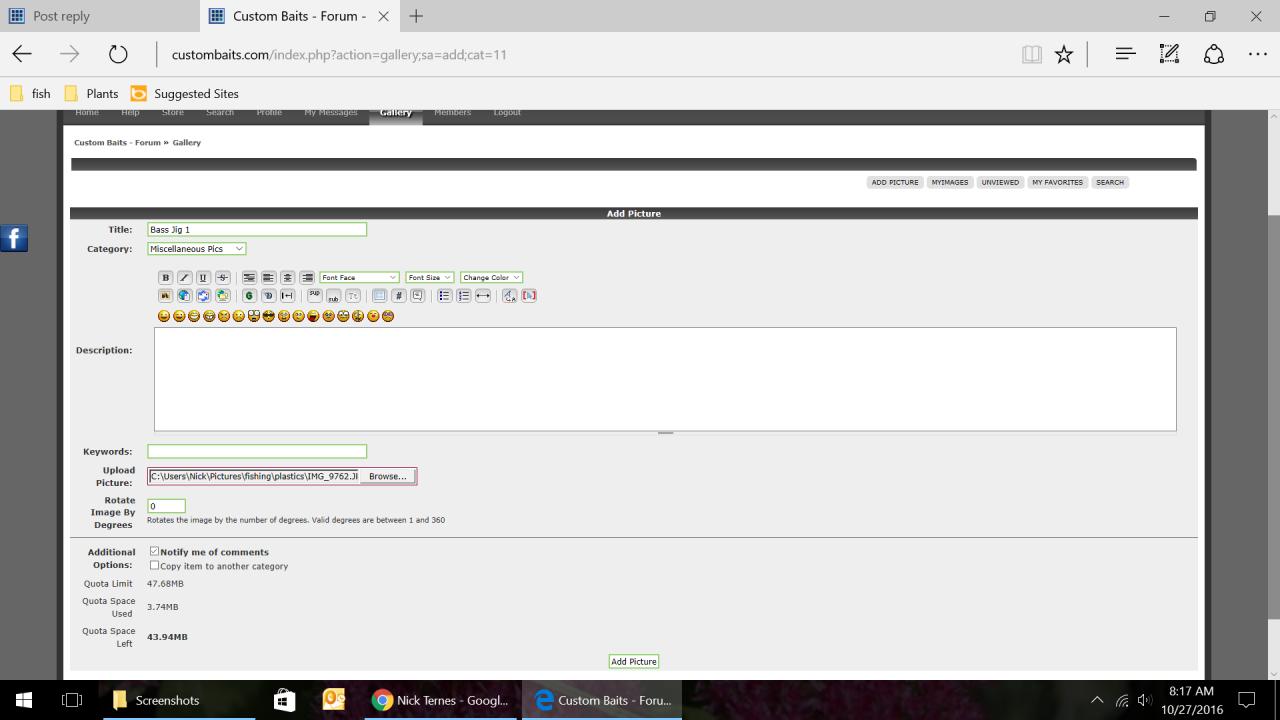Open the Font Size dropdown
The height and width of the screenshot is (720, 1280).
(429, 278)
